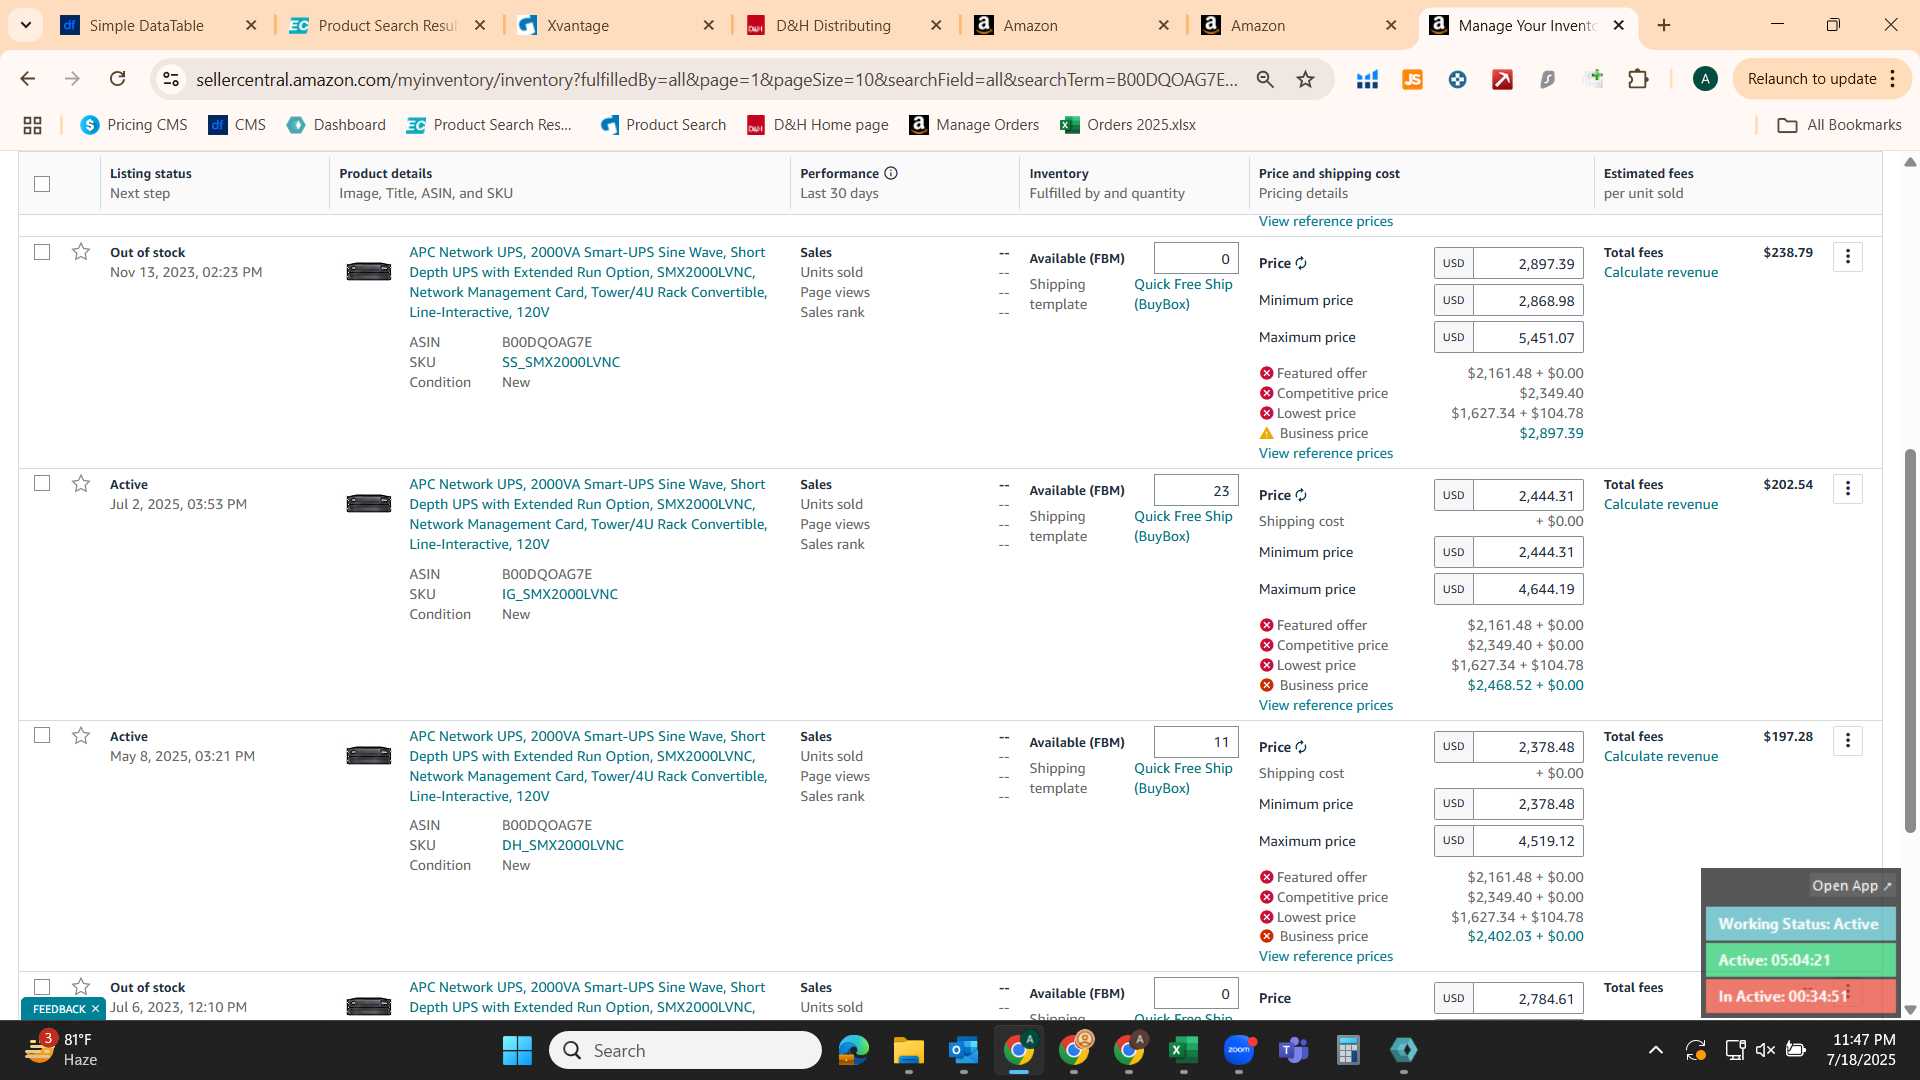
Task: Open File Explorer from the taskbar
Action: [x=908, y=1050]
